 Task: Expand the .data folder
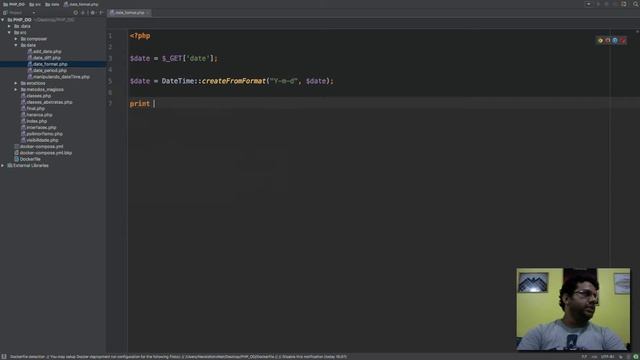9,26
